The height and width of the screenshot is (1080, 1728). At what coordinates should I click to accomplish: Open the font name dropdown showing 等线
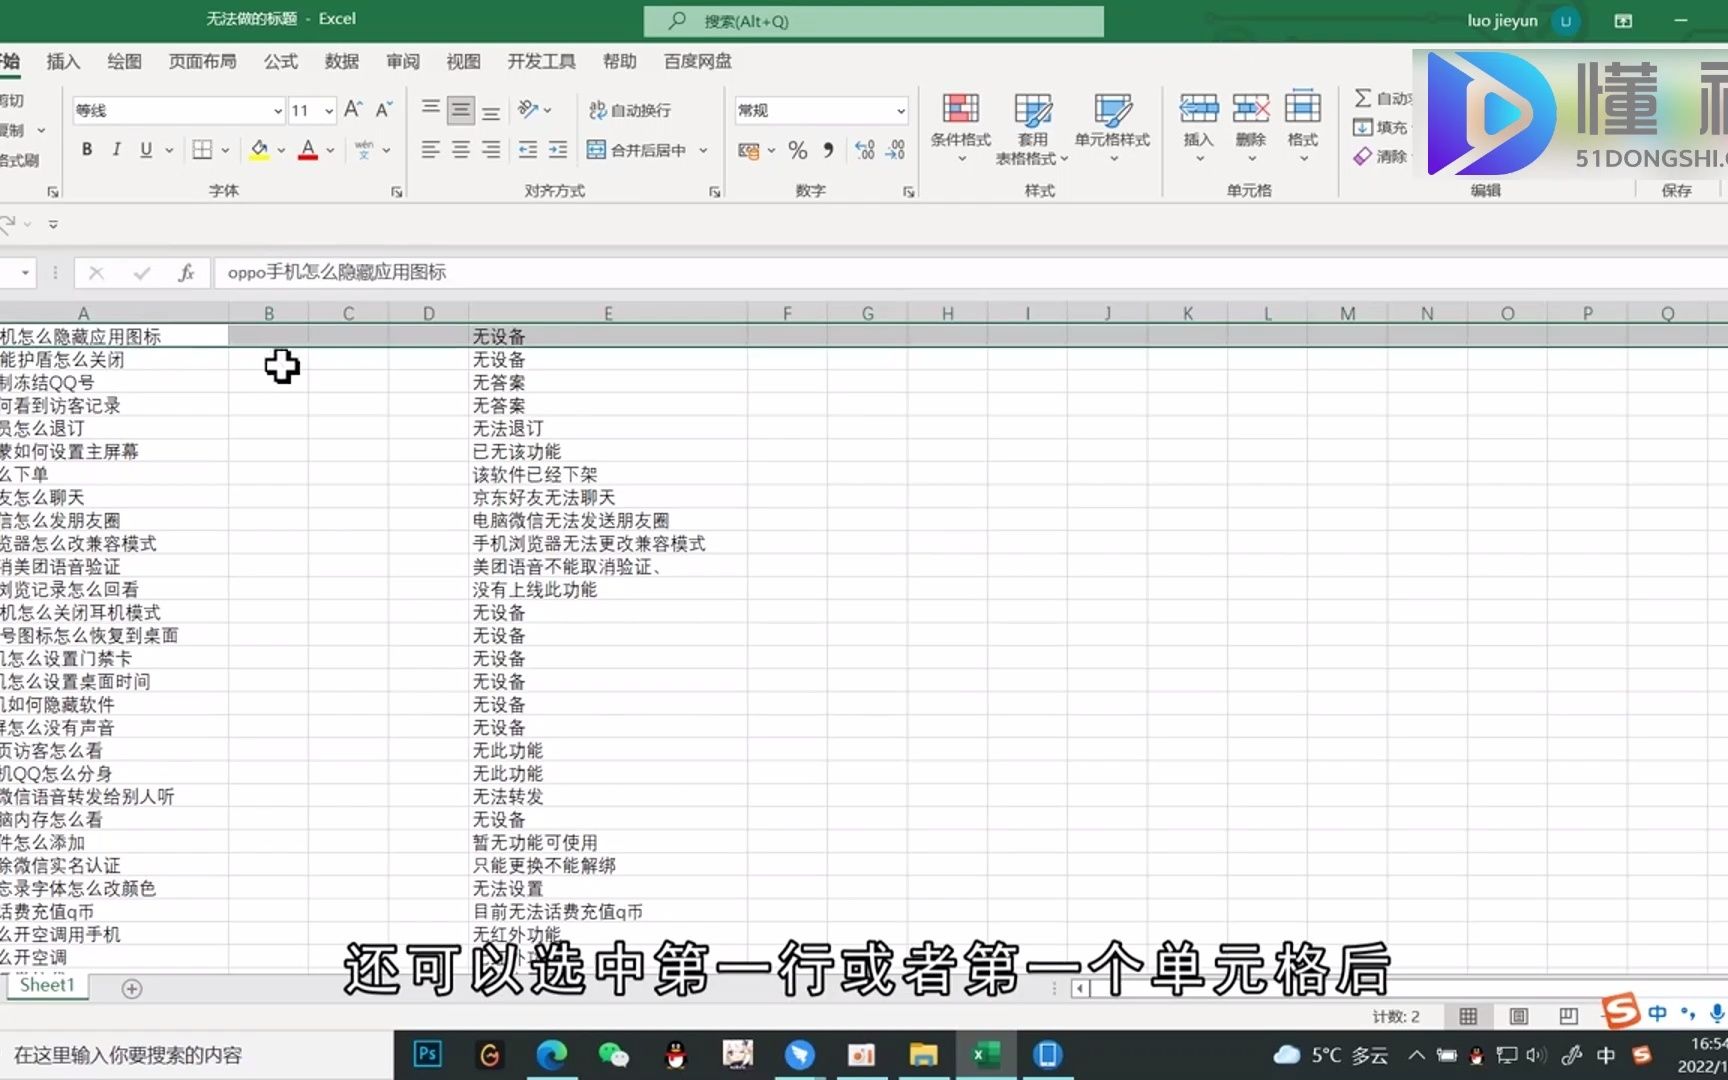(x=277, y=110)
